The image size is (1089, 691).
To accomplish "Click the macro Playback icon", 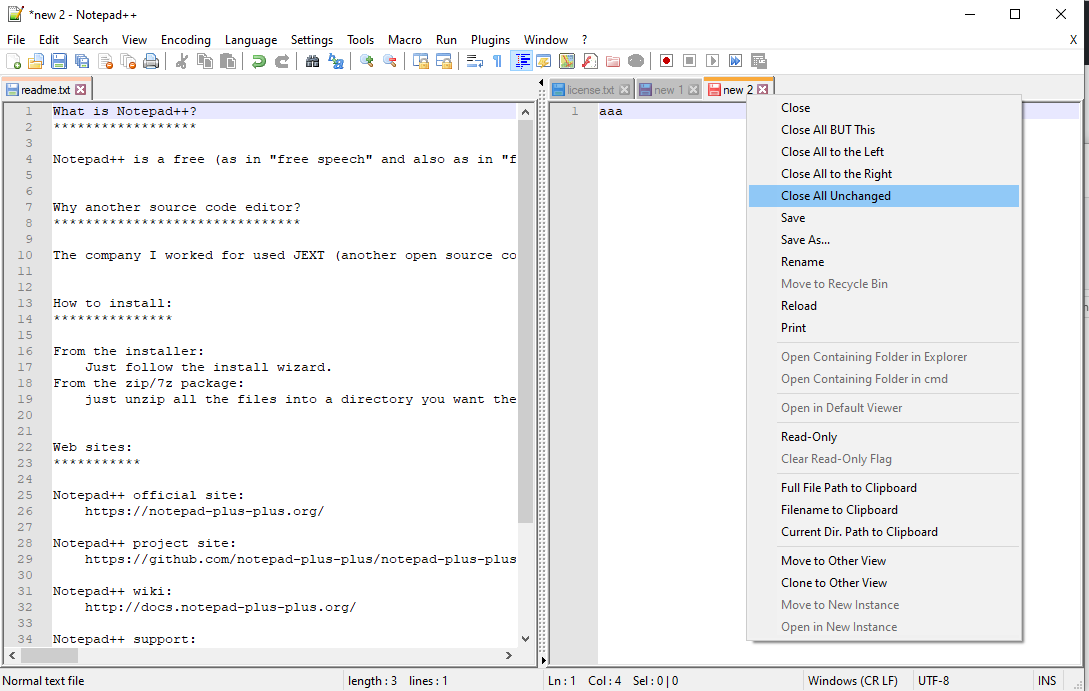I will (713, 61).
